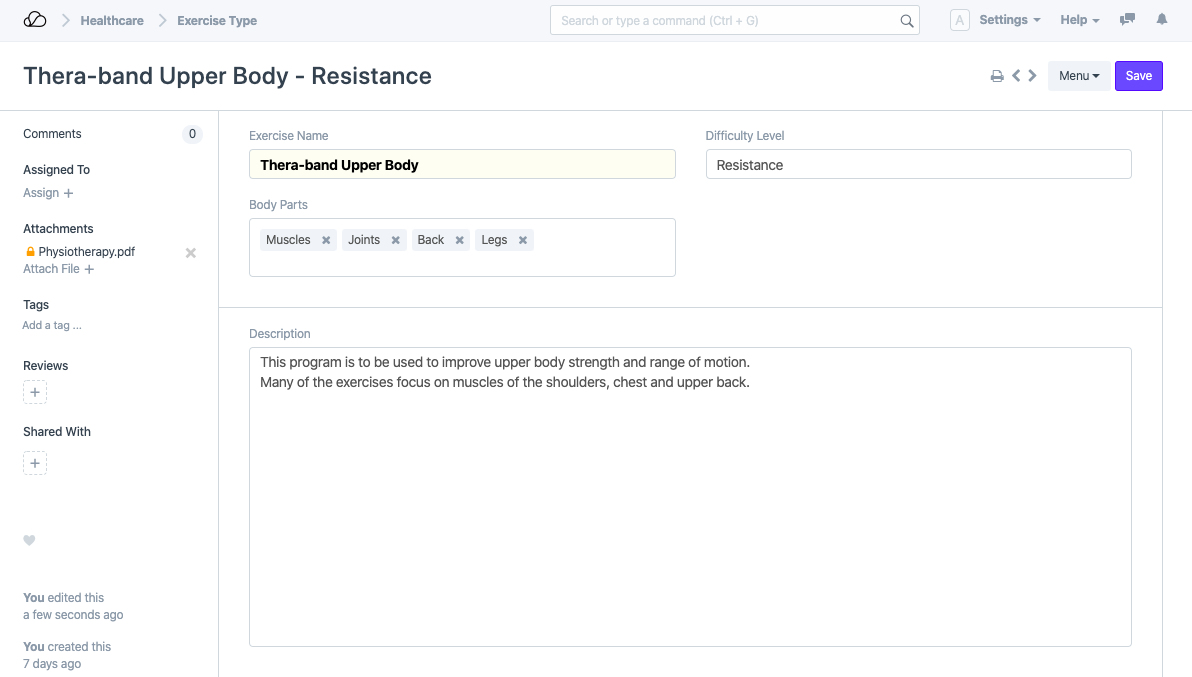Remove the Joints tag from Body Parts

396,240
